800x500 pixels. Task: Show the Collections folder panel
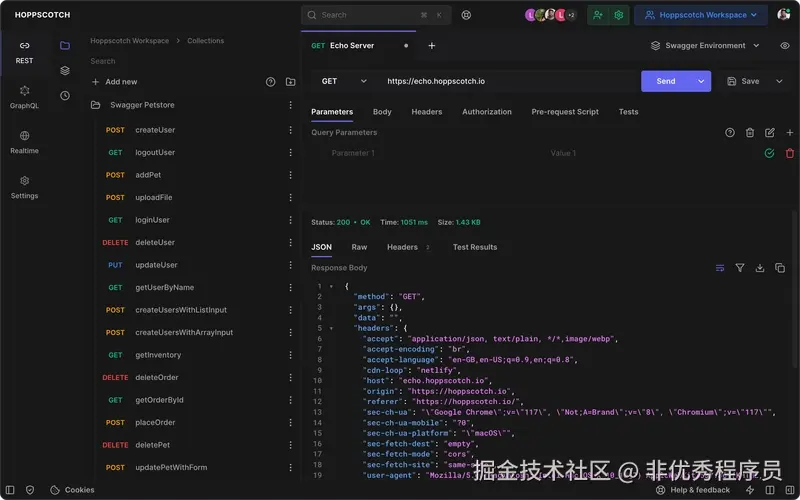pos(65,45)
